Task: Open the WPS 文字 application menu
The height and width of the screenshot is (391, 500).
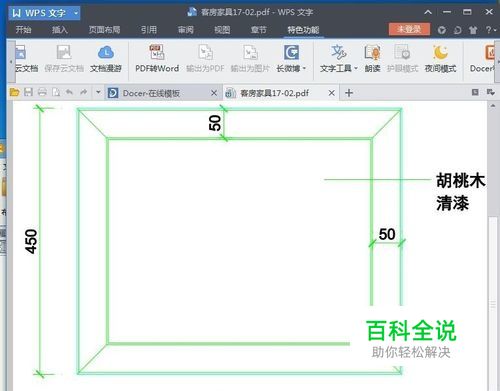Action: coord(44,13)
